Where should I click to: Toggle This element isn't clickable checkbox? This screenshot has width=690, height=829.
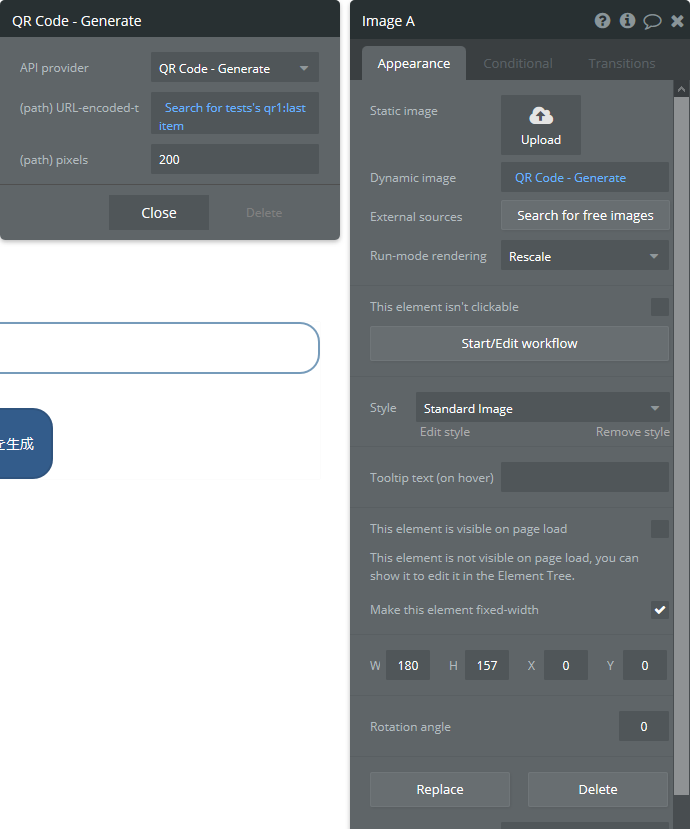(x=659, y=307)
